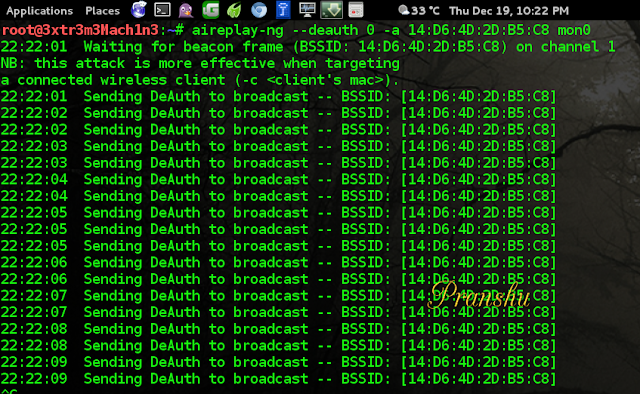Open the blue blueprint-style launcher icon
640x394 pixels.
pos(283,10)
